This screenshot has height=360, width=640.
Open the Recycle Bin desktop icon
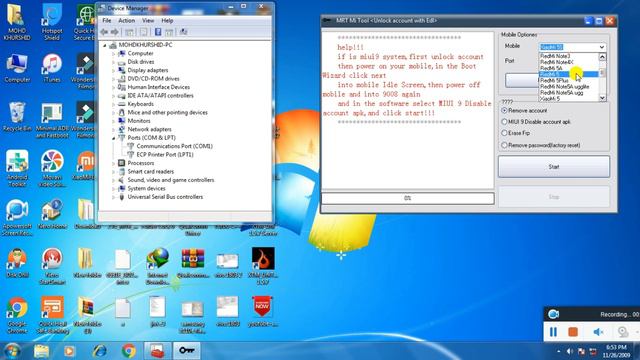pos(17,117)
